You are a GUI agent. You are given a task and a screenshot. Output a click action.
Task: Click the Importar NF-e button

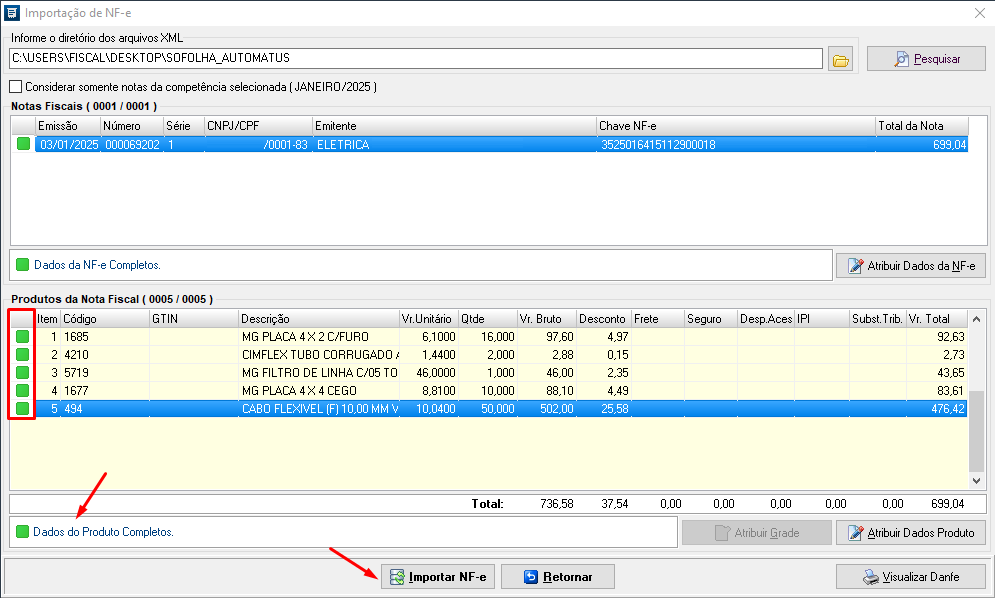point(438,577)
